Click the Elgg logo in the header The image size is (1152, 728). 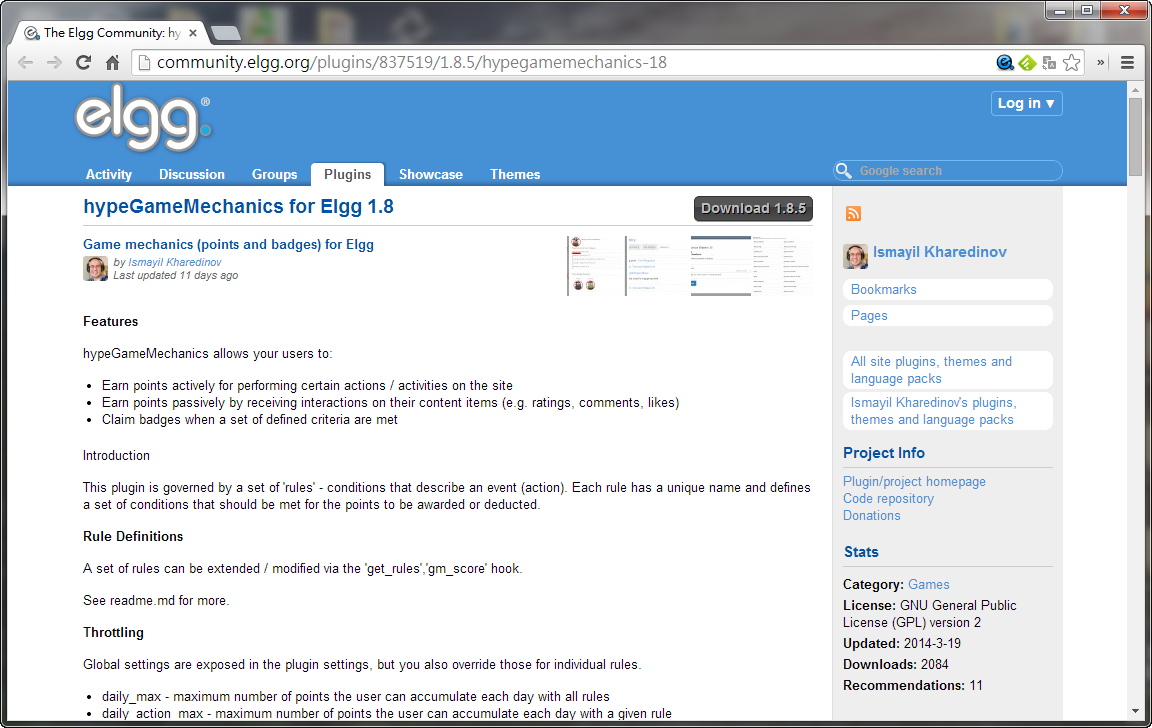(143, 122)
